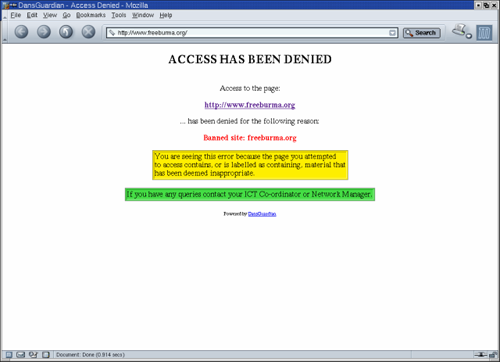This screenshot has width=500, height=362.
Task: Open the Help menu
Action: 166,15
